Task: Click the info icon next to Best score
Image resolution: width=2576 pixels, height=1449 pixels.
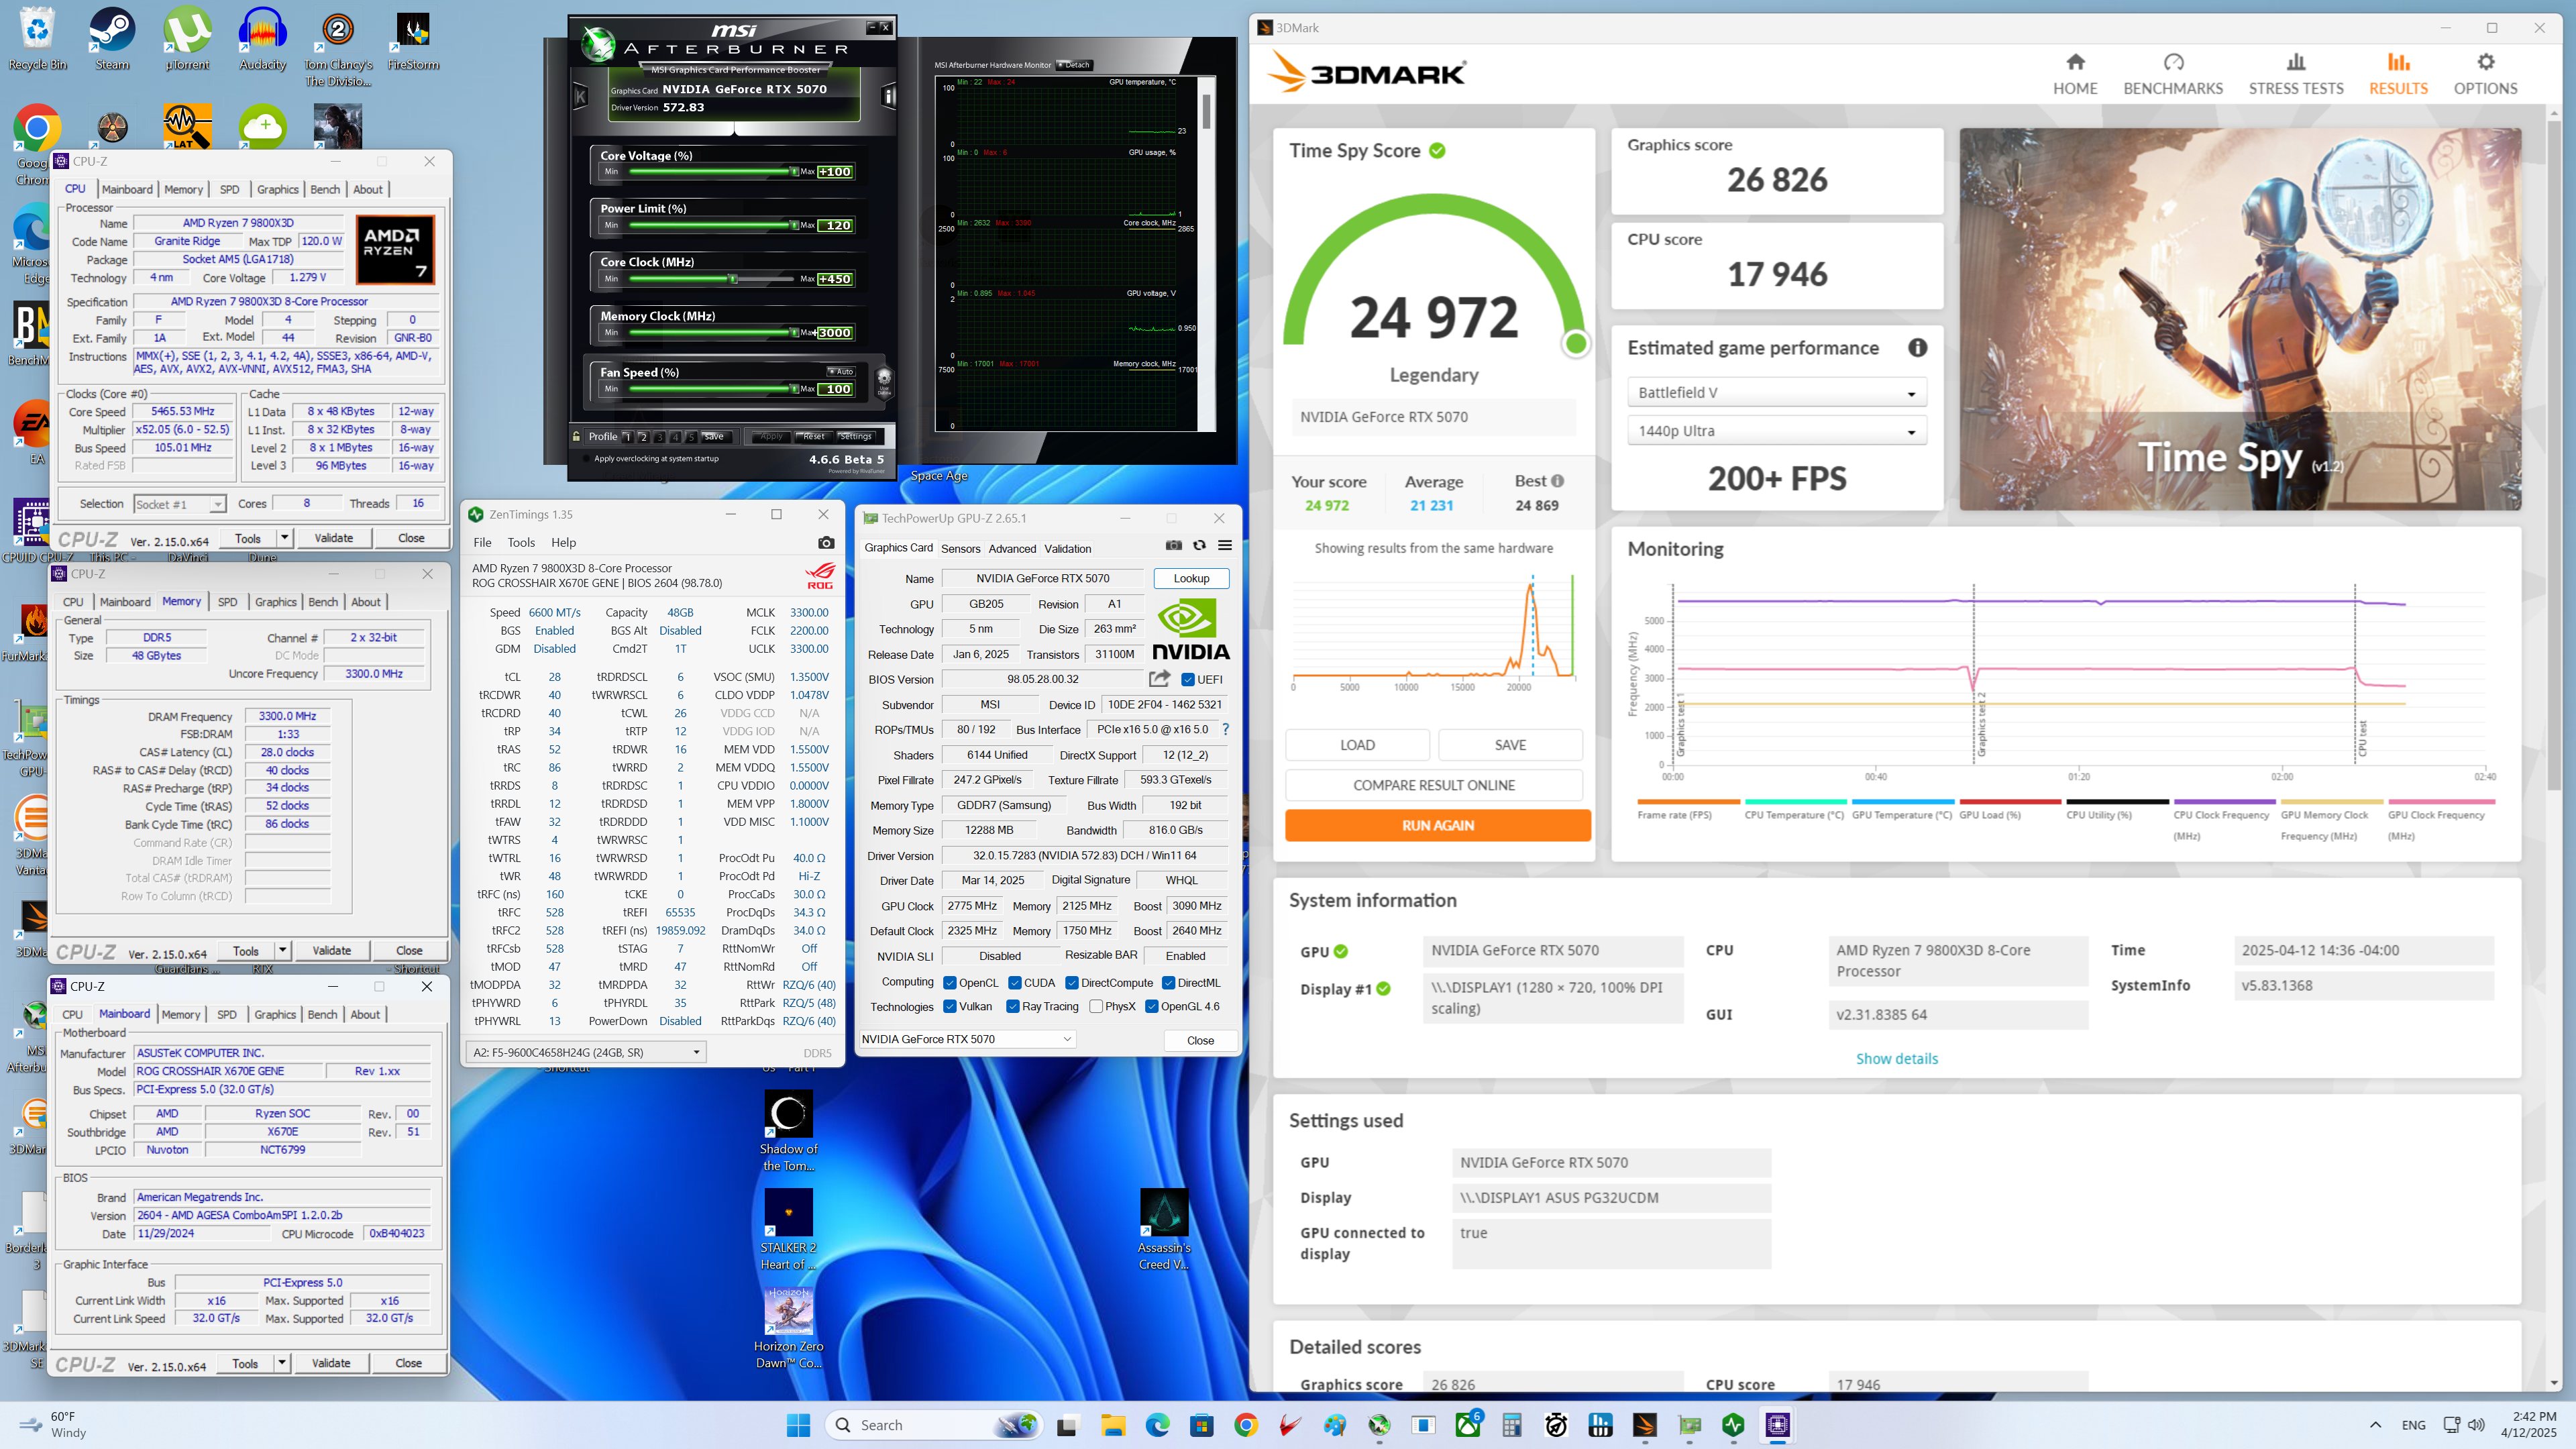Action: coord(1557,481)
